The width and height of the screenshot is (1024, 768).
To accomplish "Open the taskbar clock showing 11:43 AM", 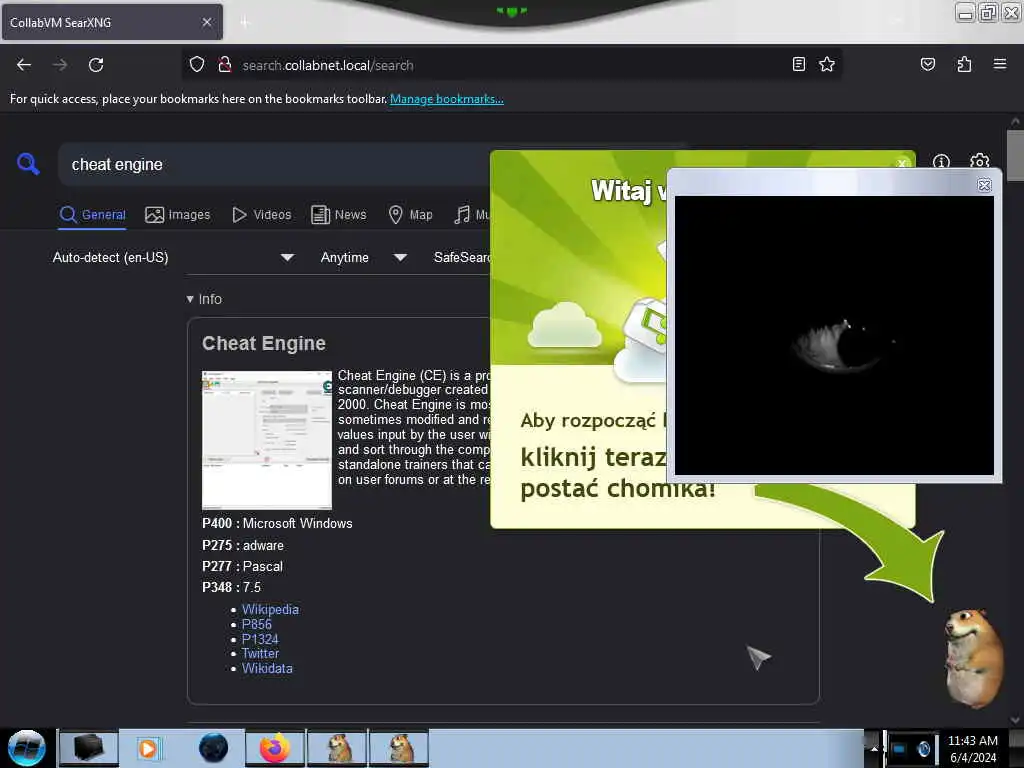I will coord(972,748).
